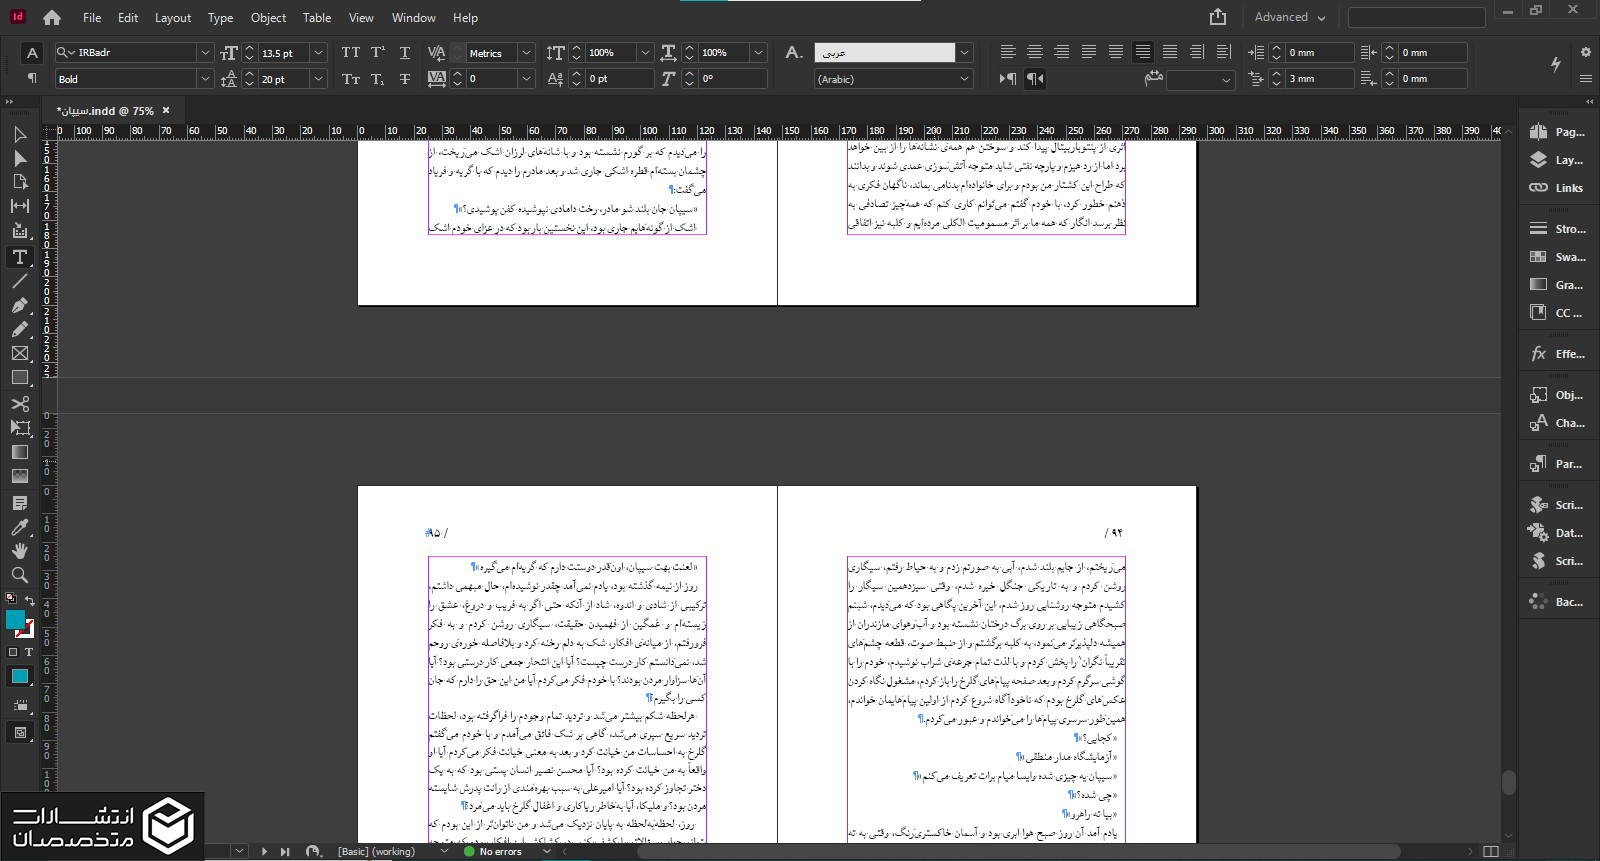The image size is (1600, 861).
Task: Enable left-to-right paragraph direction
Action: tap(1008, 79)
